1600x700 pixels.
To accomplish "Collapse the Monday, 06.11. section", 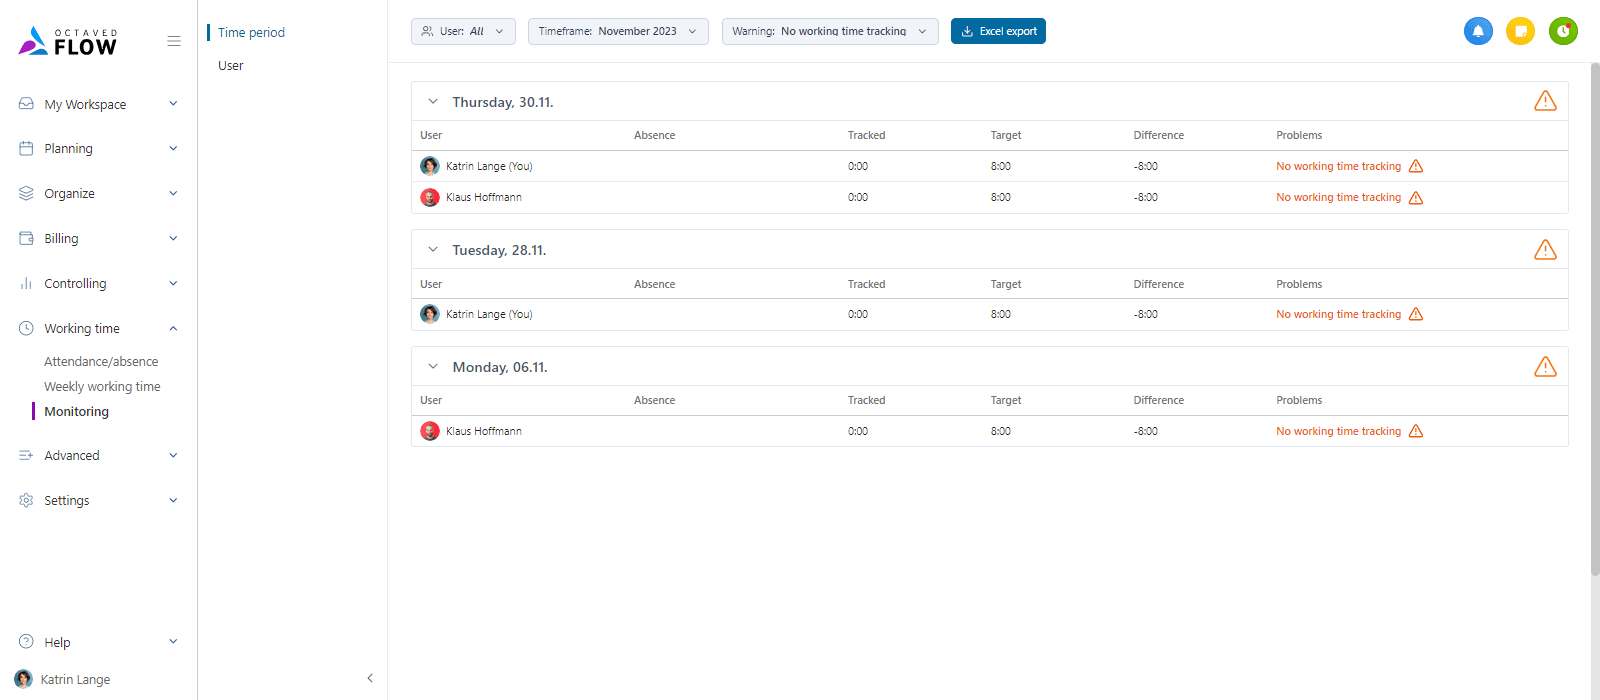I will [433, 367].
